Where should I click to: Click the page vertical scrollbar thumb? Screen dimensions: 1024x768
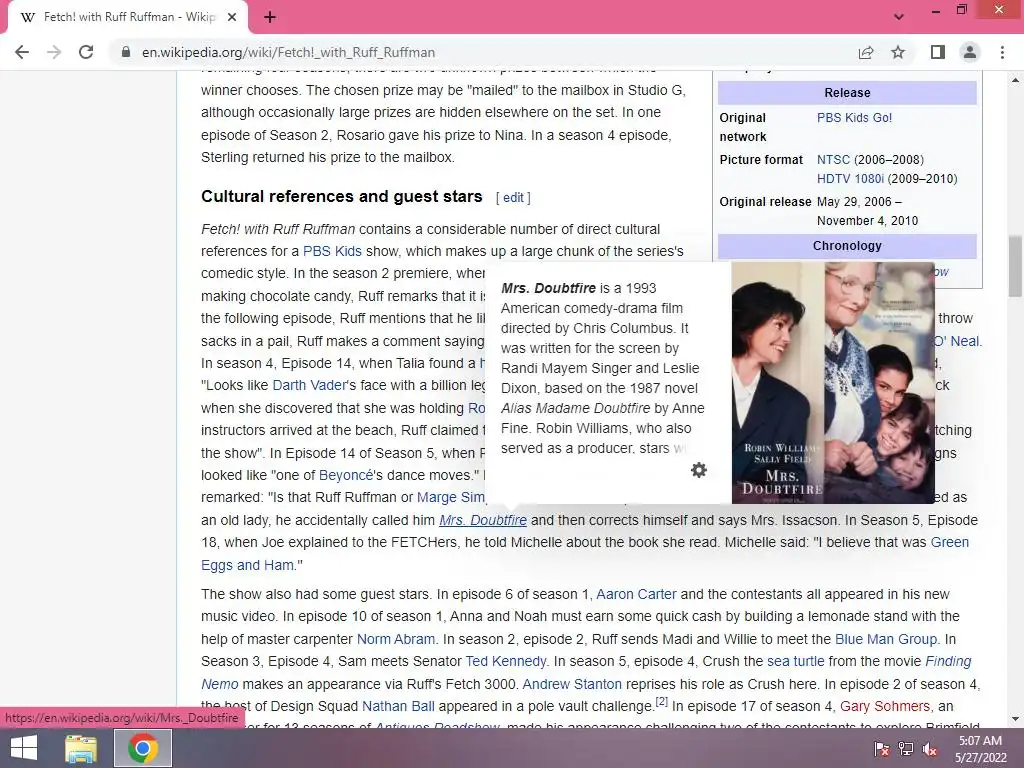point(1015,266)
